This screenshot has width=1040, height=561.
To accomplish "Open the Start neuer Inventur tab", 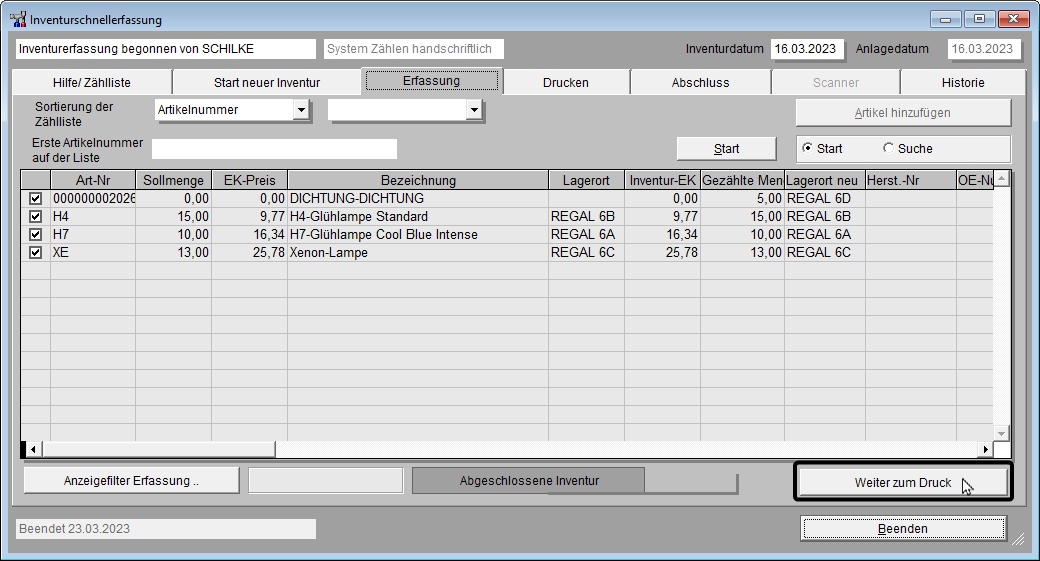I will (x=267, y=82).
